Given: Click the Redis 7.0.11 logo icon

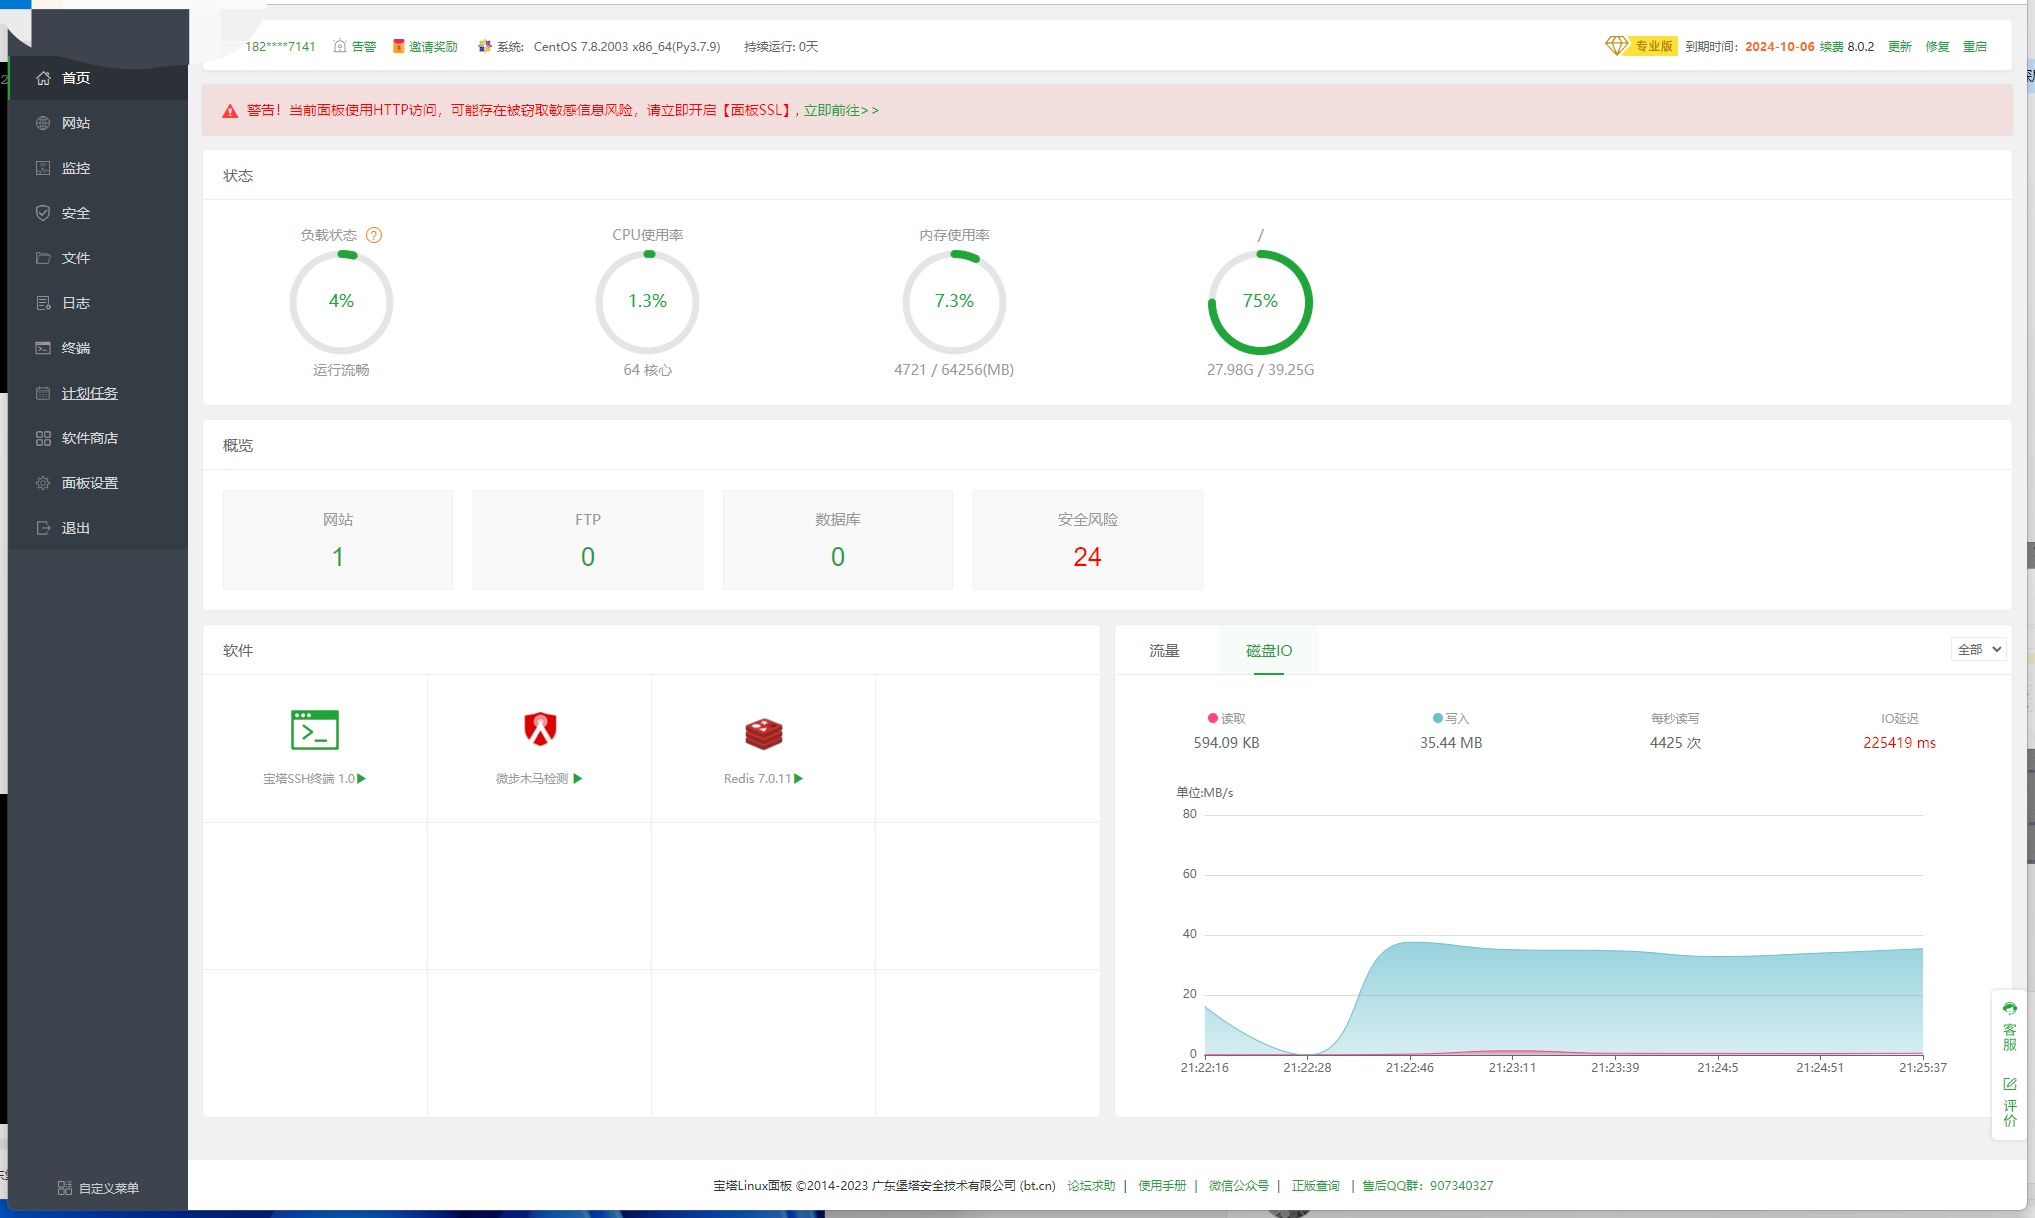Looking at the screenshot, I should click(764, 733).
